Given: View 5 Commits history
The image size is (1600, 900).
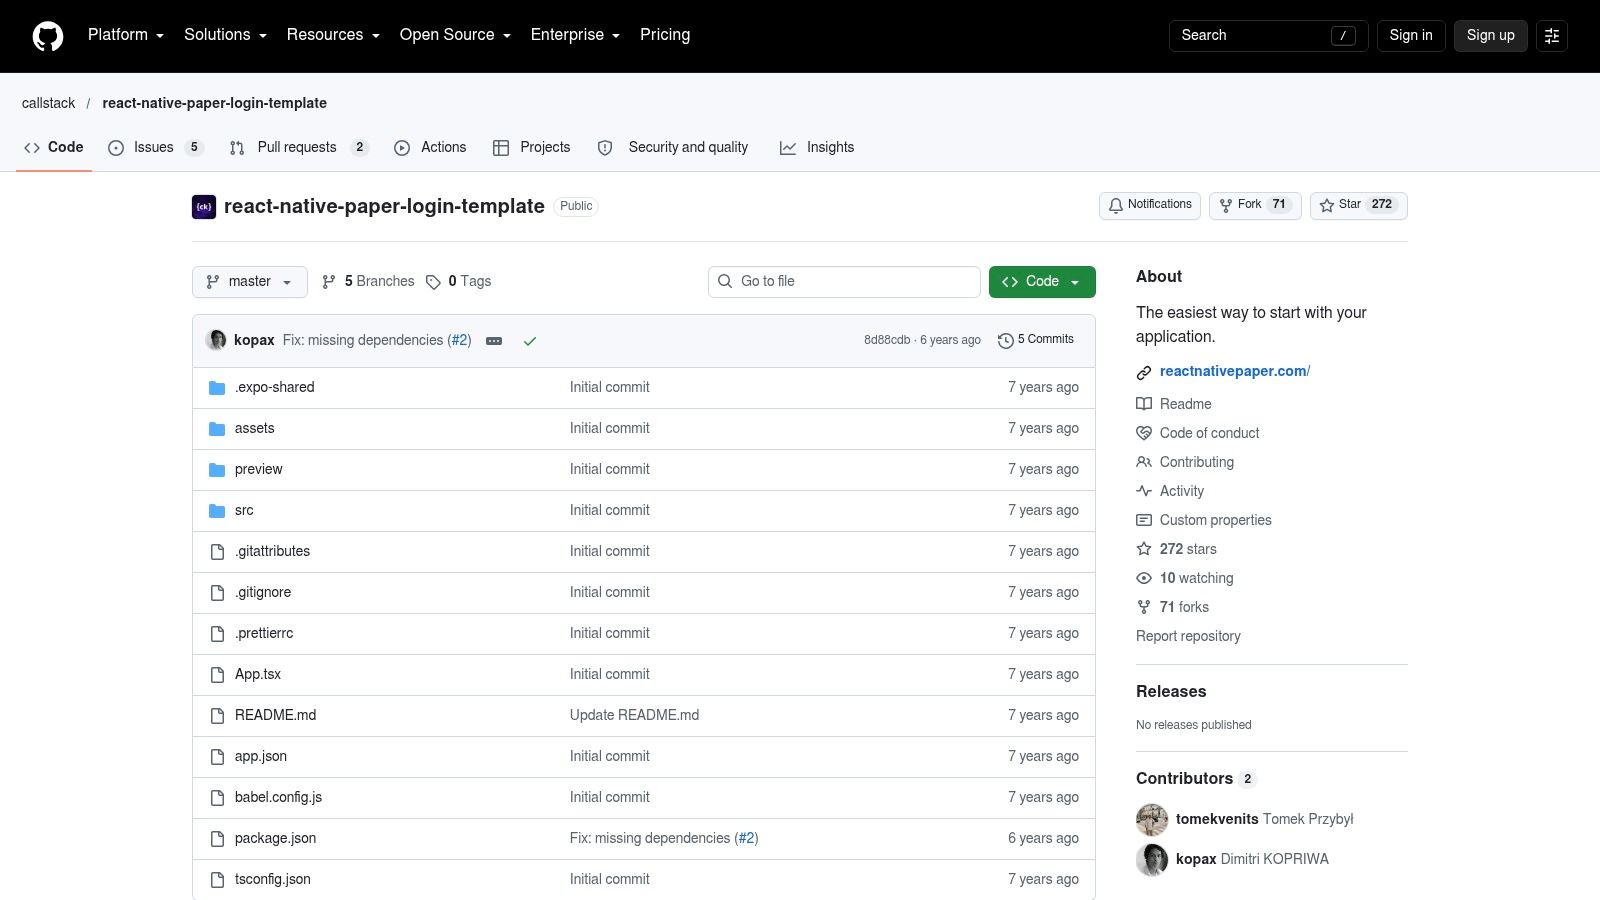Looking at the screenshot, I should point(1036,340).
